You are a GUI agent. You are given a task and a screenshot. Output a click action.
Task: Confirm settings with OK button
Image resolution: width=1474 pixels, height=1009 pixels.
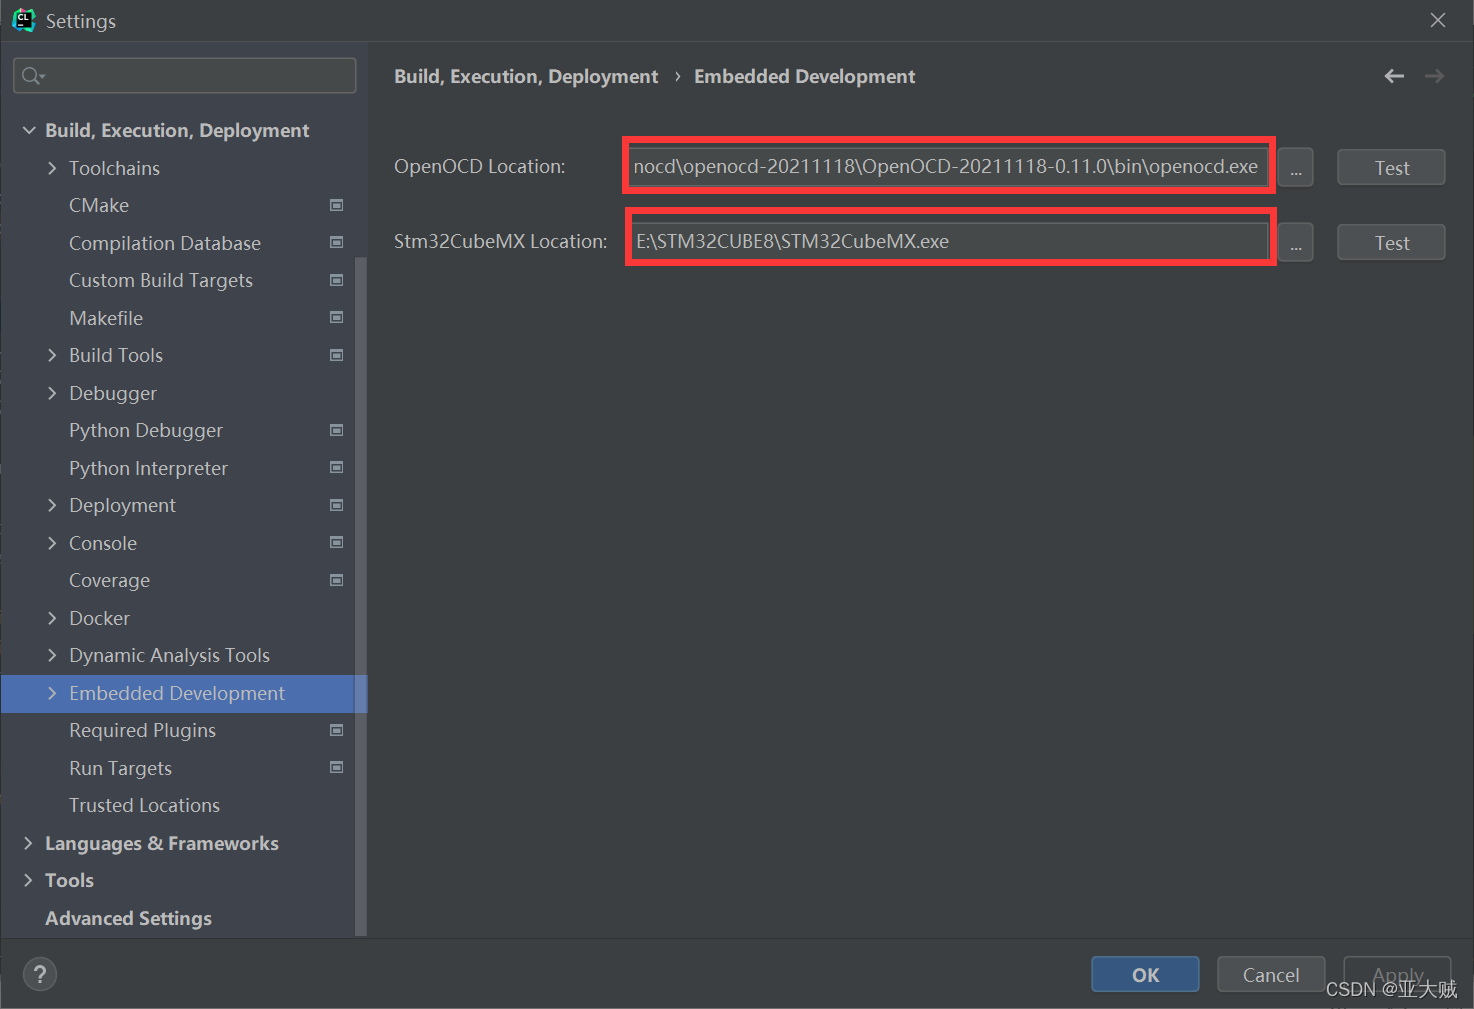pyautogui.click(x=1145, y=974)
